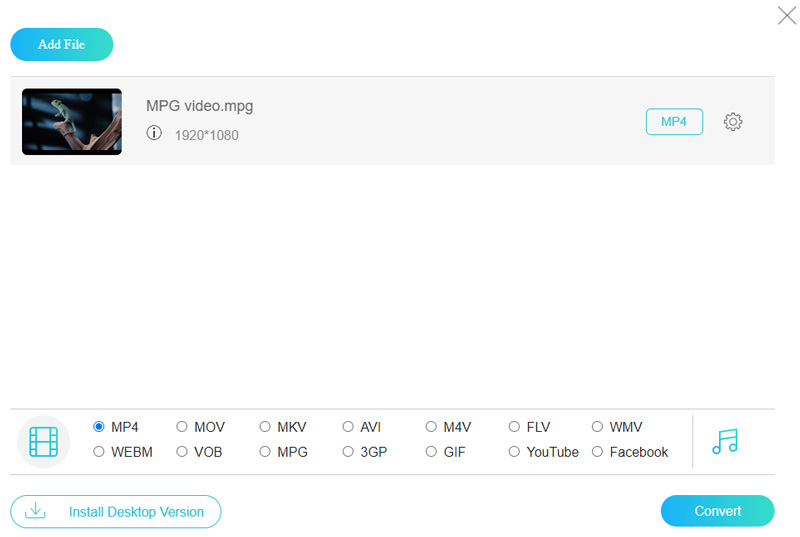The image size is (800, 537).
Task: Click the download icon in Install Desktop Version
Action: click(36, 511)
